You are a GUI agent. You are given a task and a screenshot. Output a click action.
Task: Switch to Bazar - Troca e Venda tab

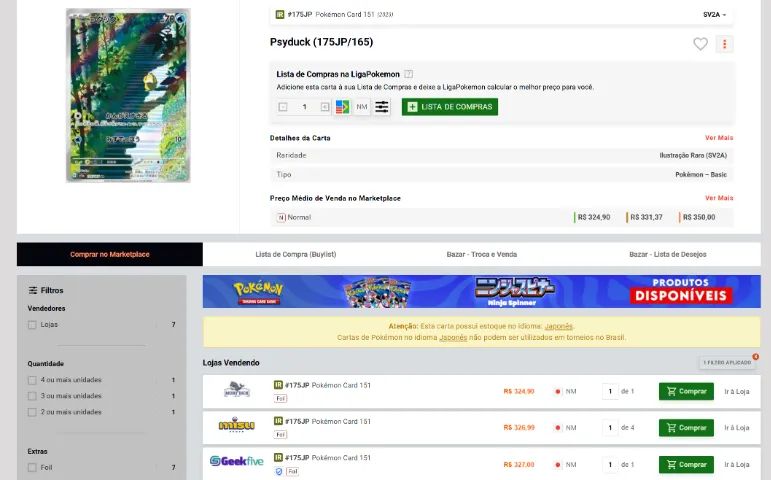481,254
